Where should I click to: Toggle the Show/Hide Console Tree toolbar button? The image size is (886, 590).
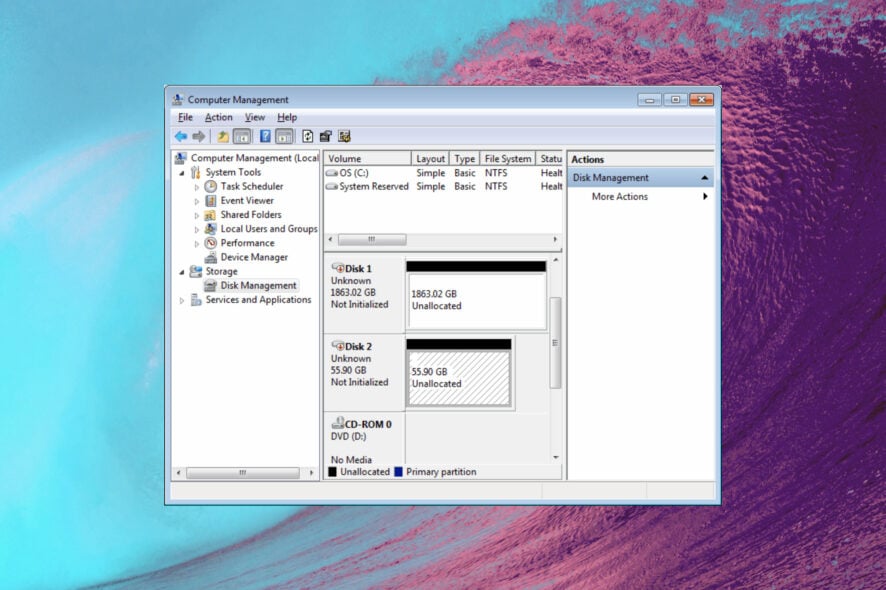tap(242, 135)
